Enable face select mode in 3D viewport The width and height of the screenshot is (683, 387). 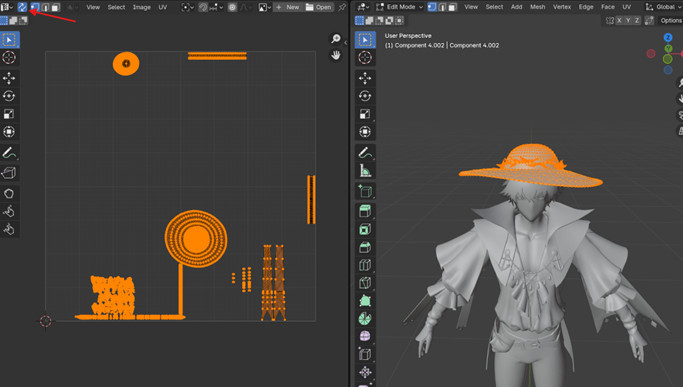point(453,7)
